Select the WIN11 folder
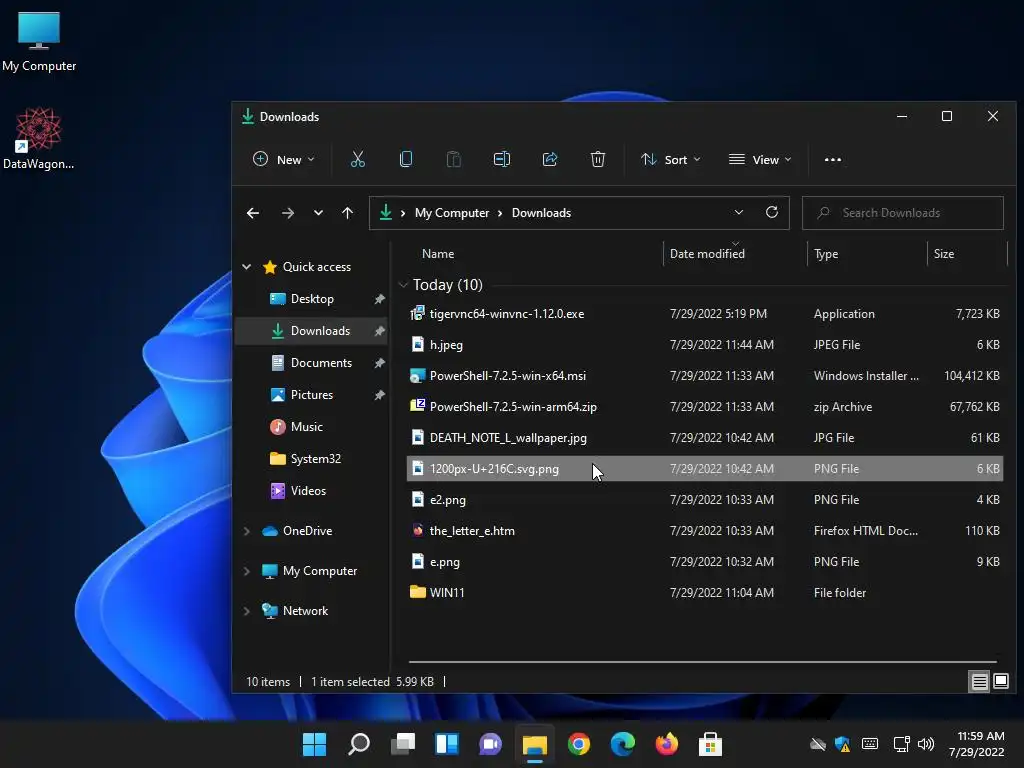1024x768 pixels. [705, 592]
